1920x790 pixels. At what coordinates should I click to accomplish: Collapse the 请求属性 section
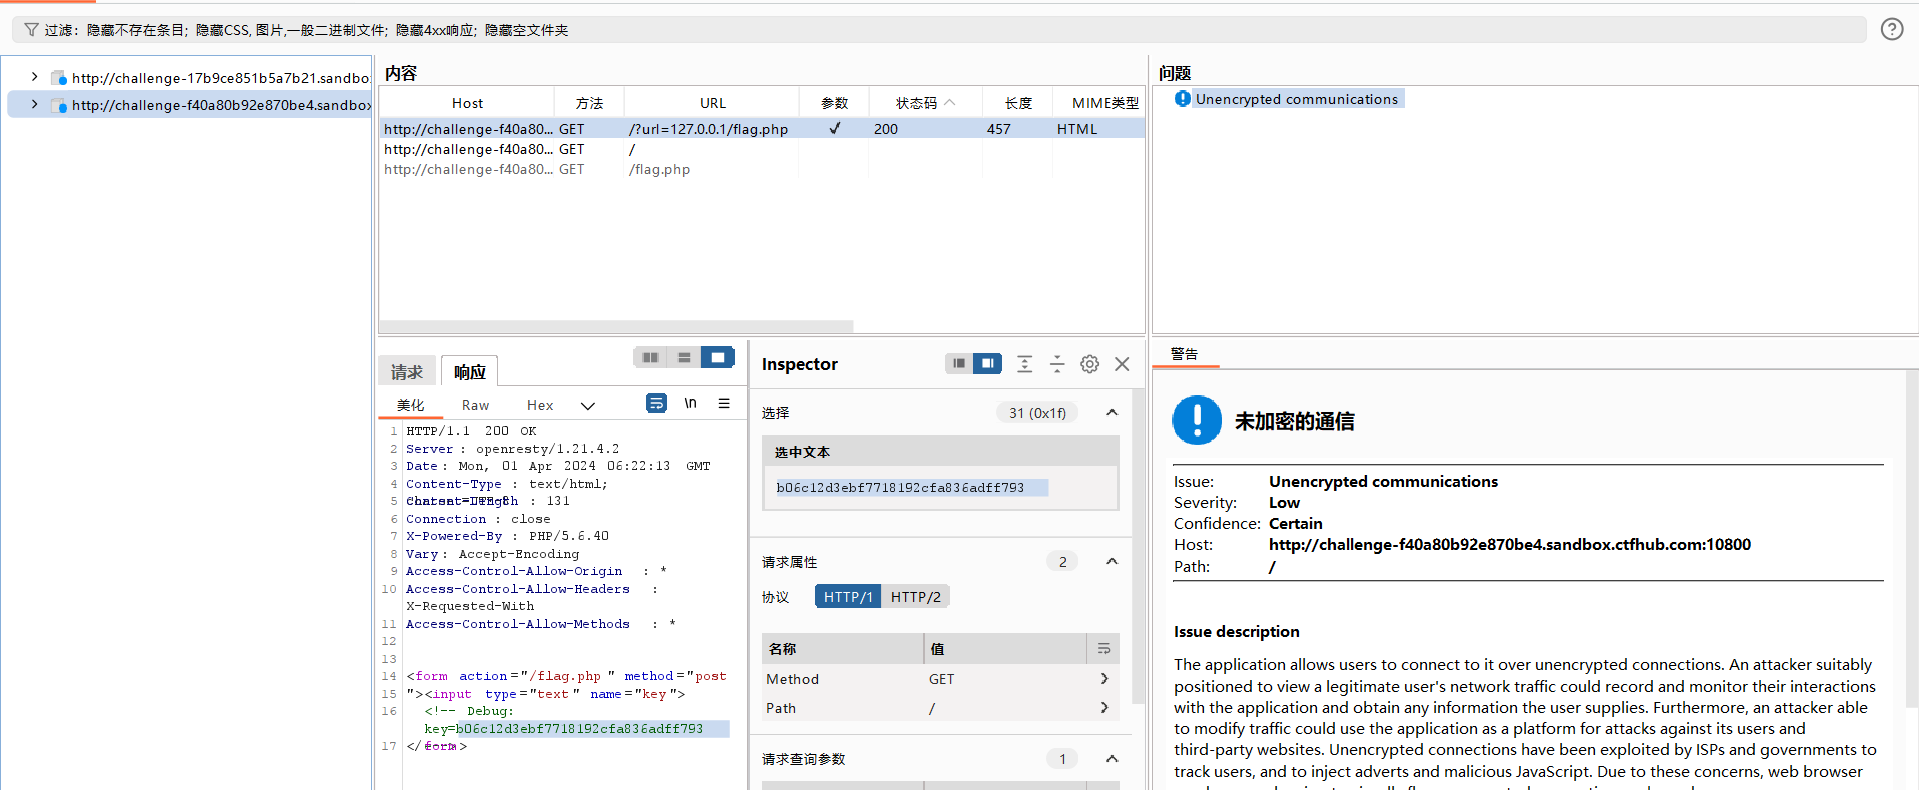point(1111,562)
